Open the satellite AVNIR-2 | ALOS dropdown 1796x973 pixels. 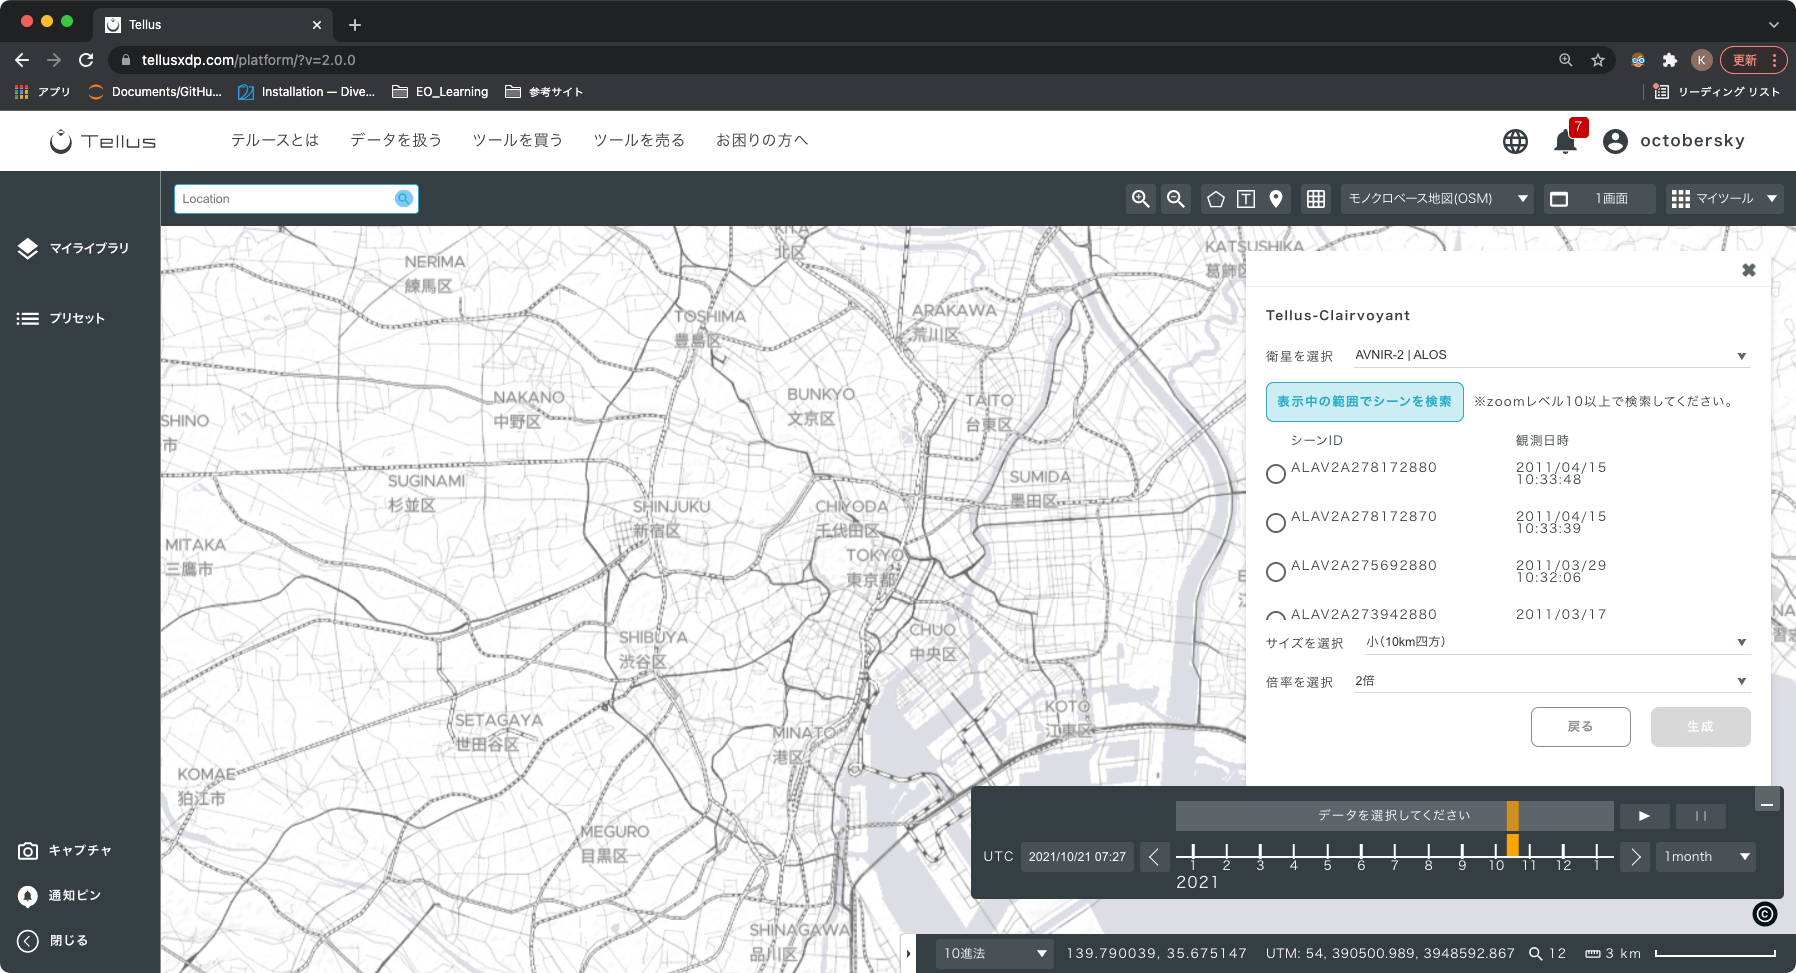[1551, 356]
